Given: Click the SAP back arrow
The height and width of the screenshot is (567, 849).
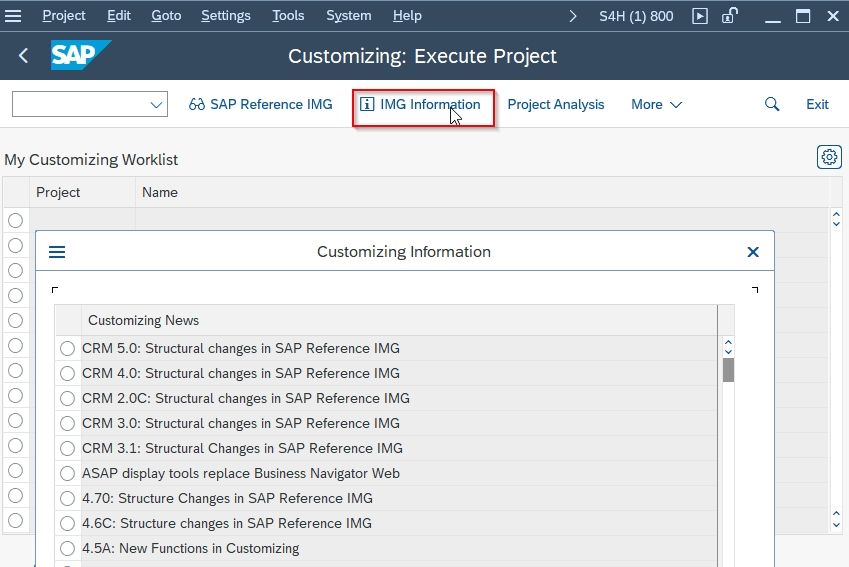Looking at the screenshot, I should (x=23, y=55).
